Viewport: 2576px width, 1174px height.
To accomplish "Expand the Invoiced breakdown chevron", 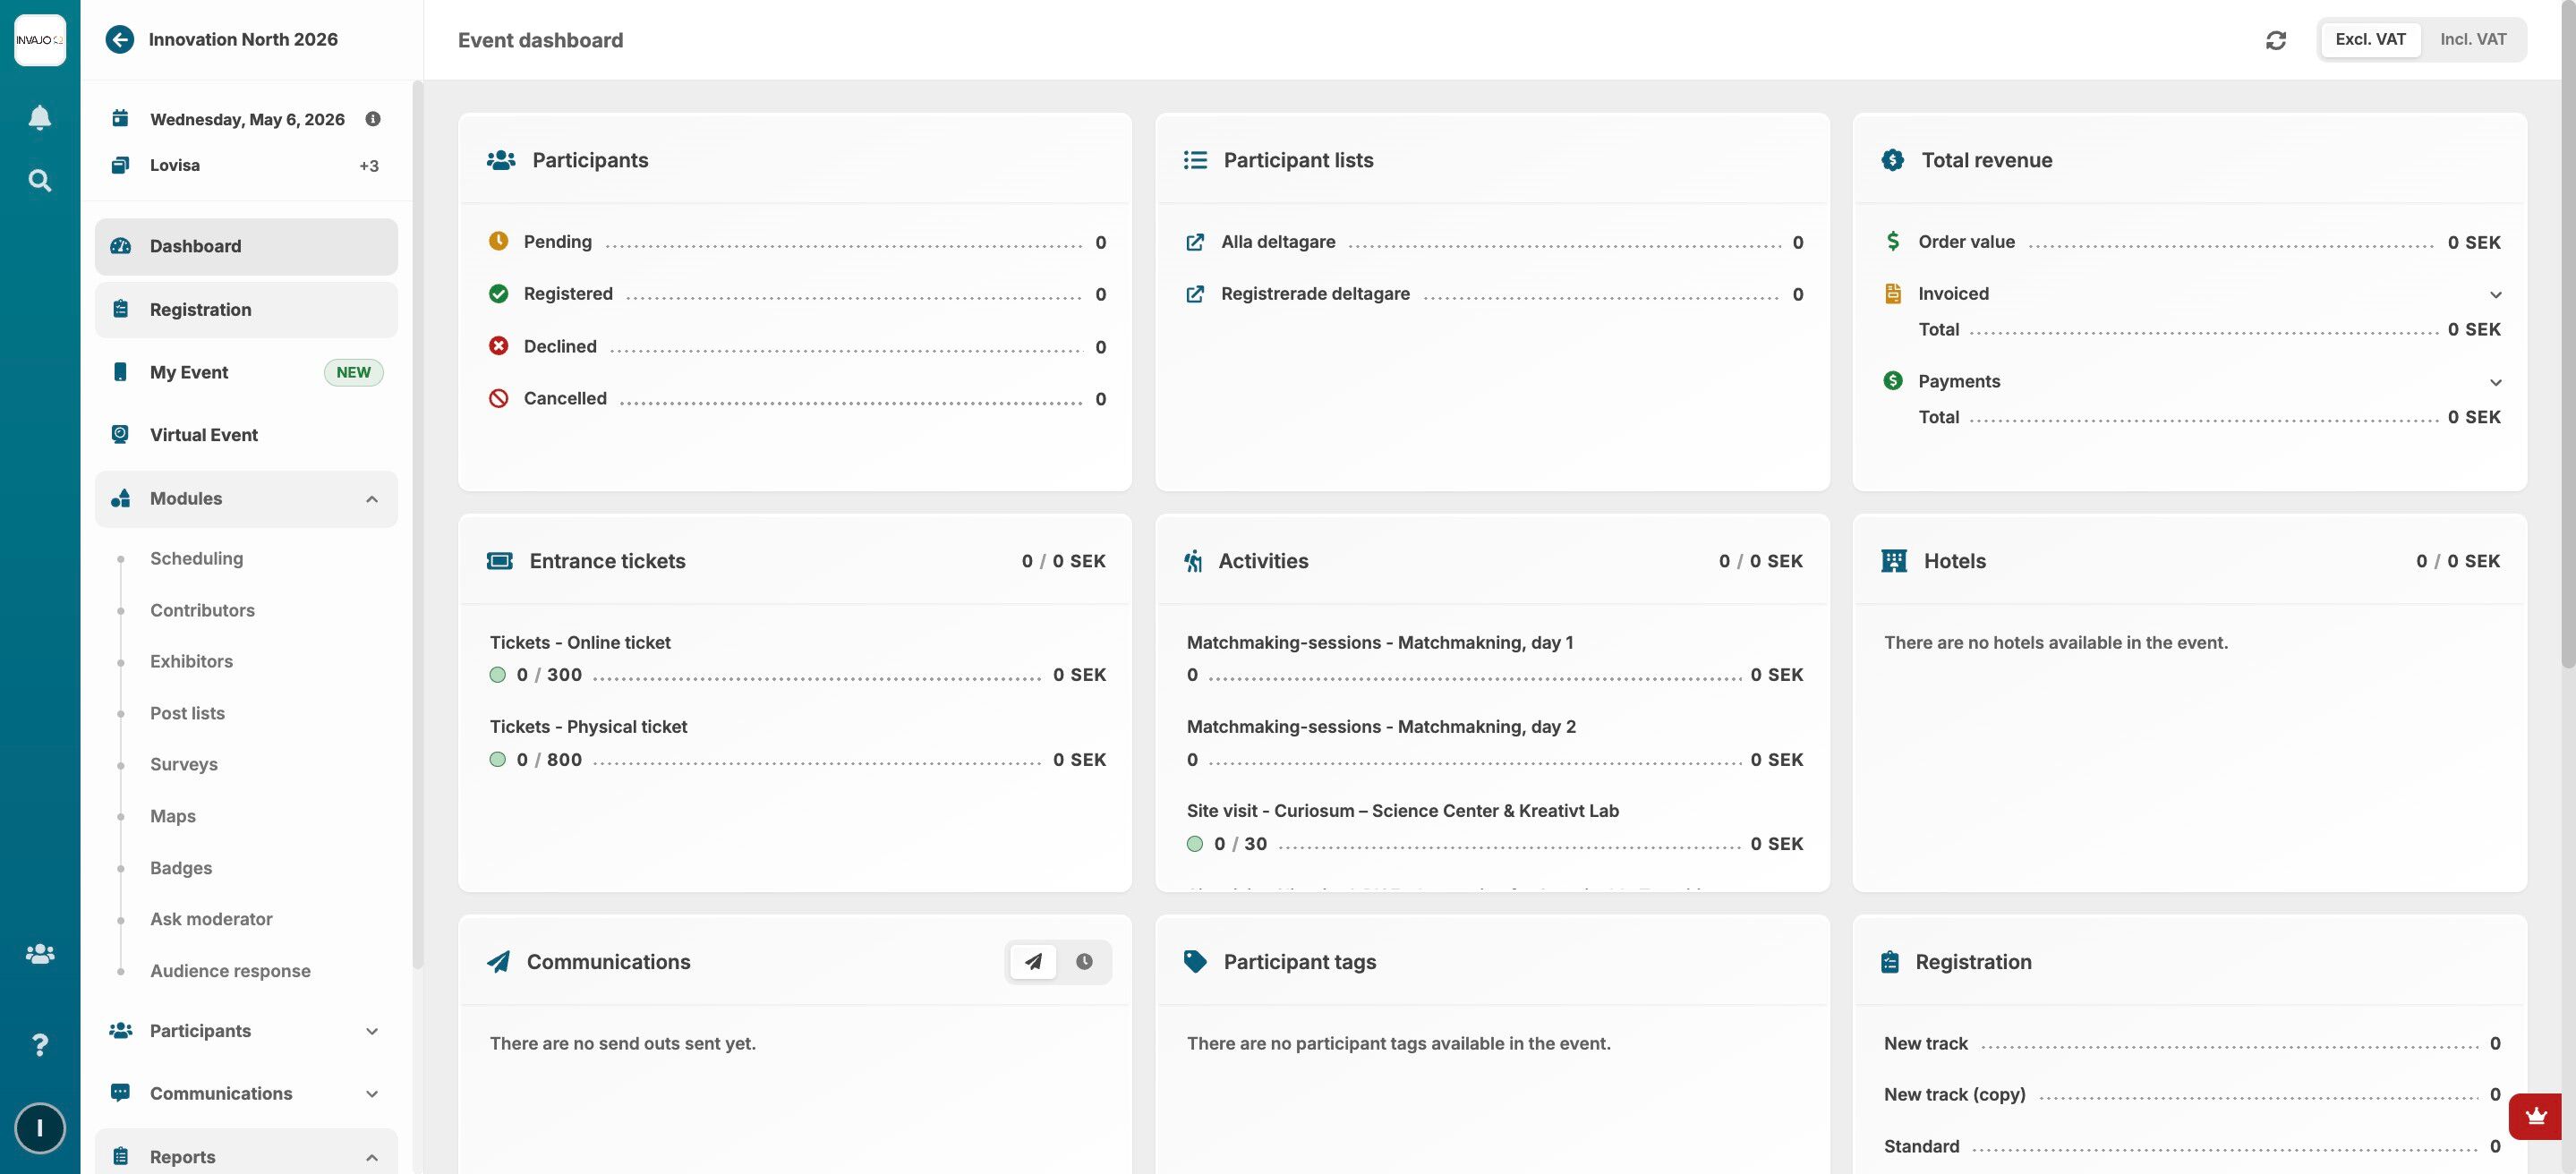I will (x=2495, y=295).
